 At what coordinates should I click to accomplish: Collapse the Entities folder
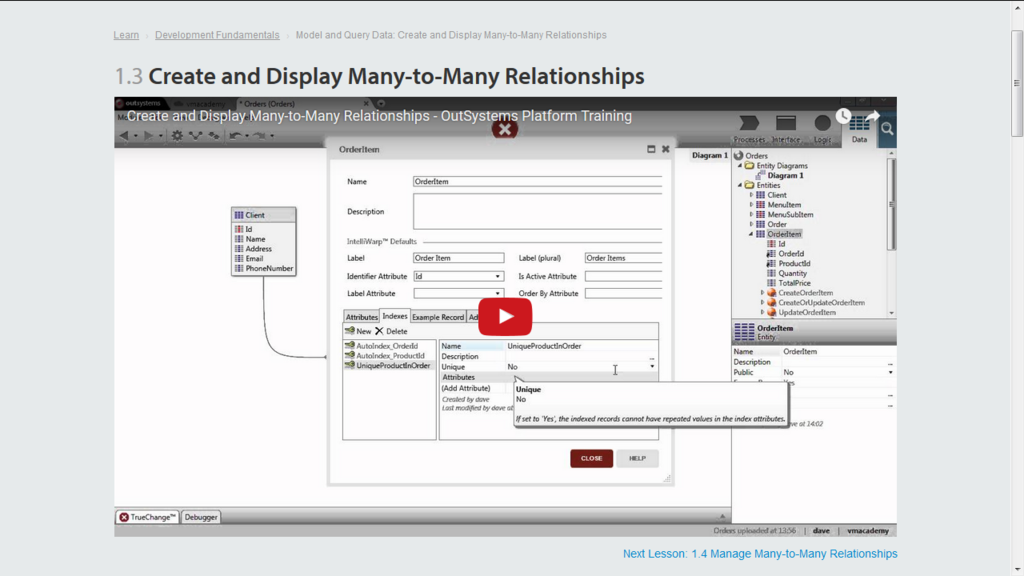pos(740,185)
